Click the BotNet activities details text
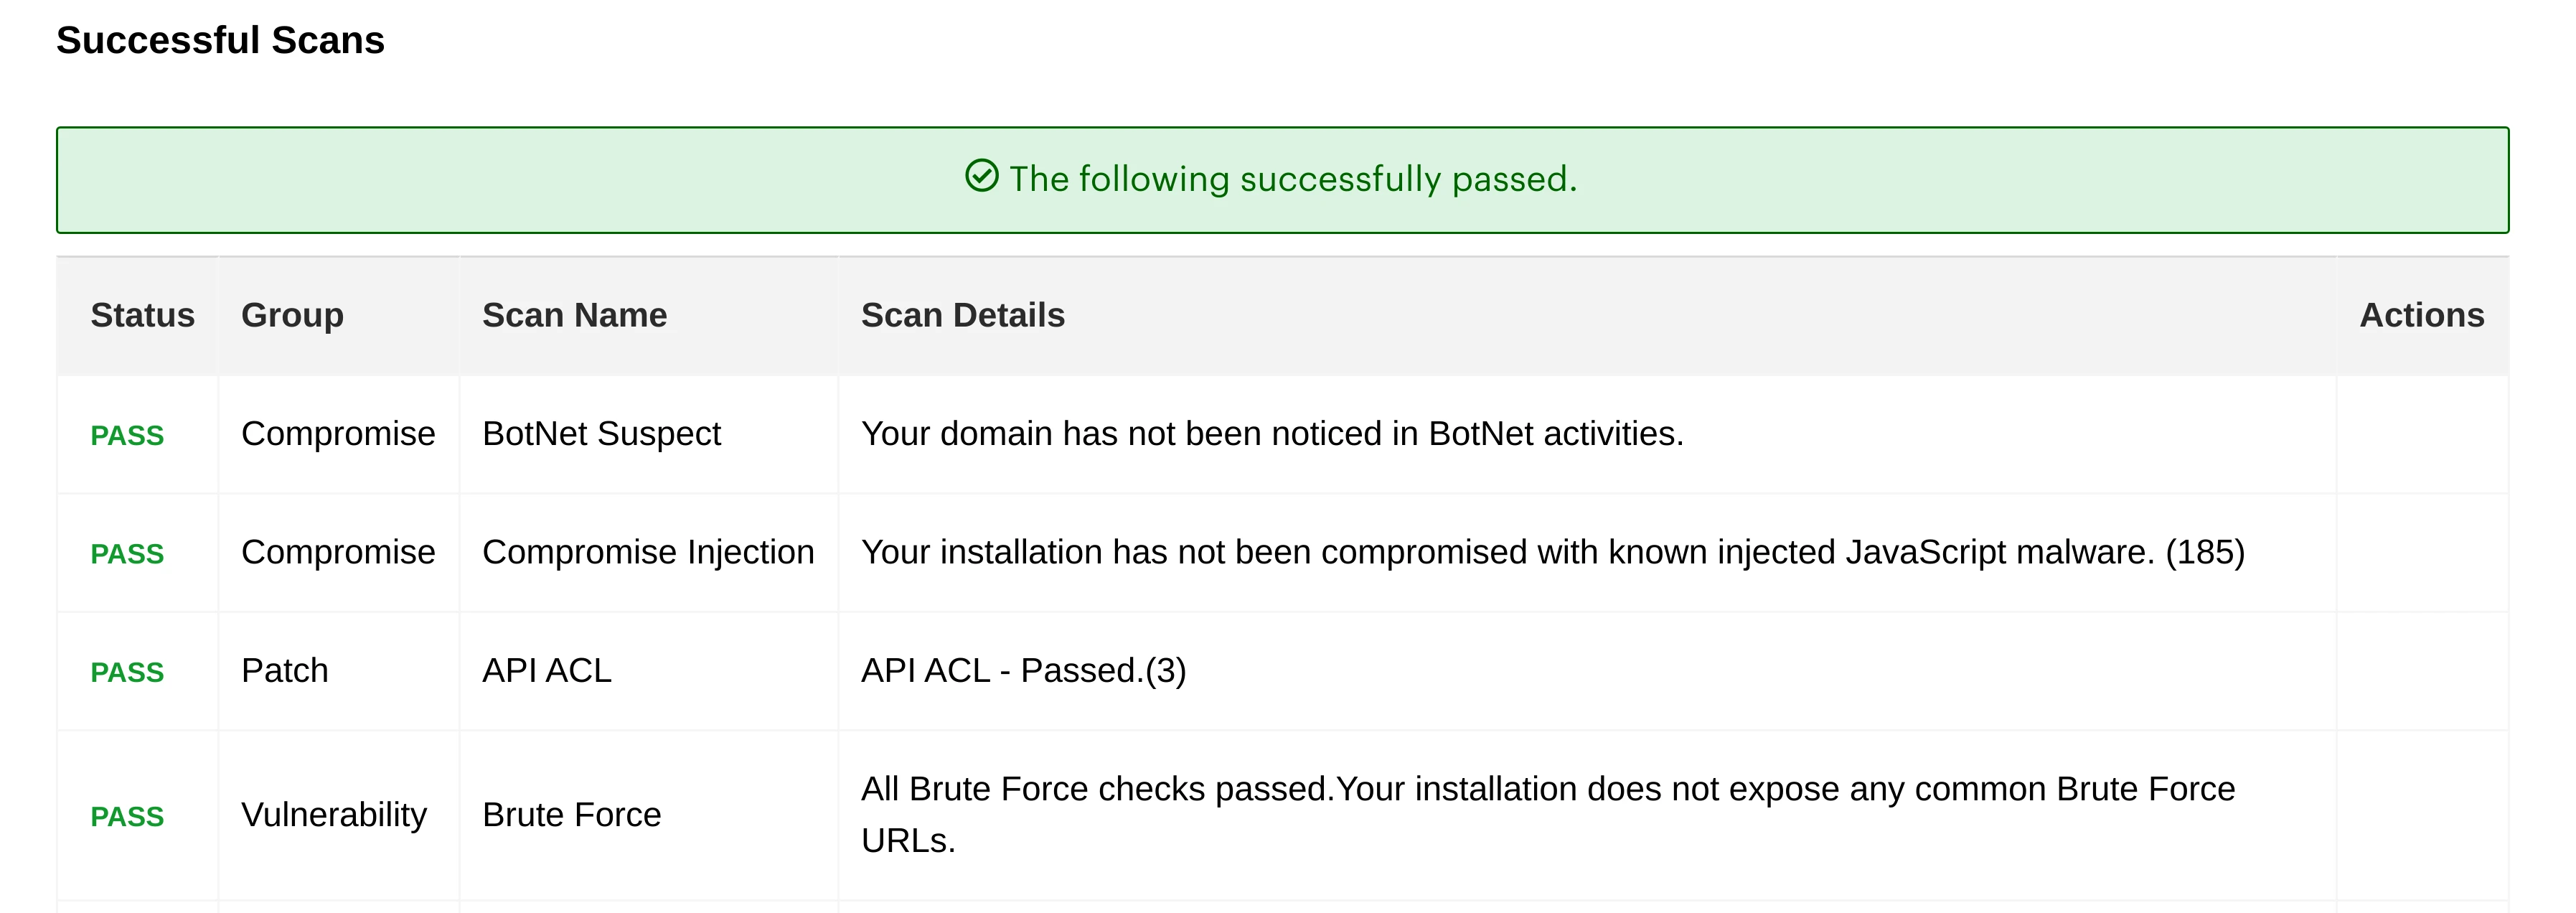Viewport: 2576px width, 913px height. coord(1272,434)
